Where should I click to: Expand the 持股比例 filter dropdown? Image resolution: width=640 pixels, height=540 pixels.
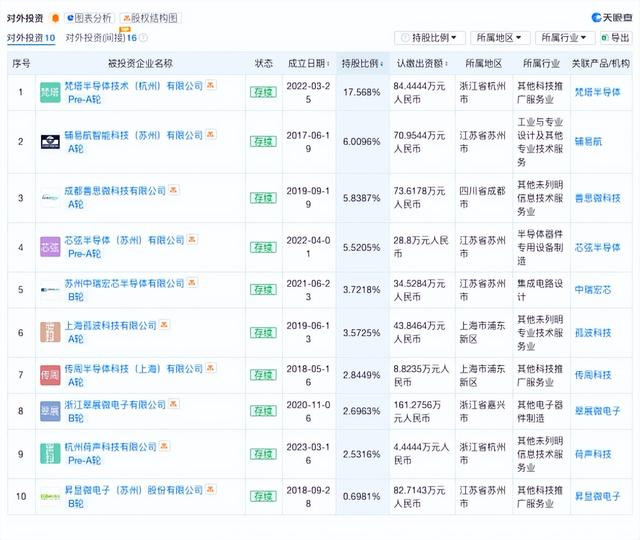coord(429,38)
